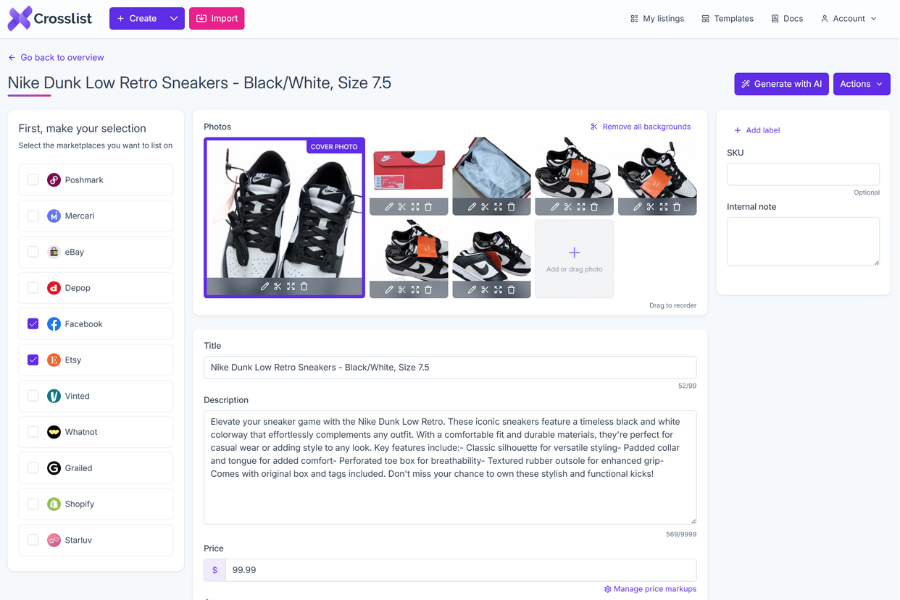Click the pencil edit icon on cover photo
The image size is (900, 600).
265,286
